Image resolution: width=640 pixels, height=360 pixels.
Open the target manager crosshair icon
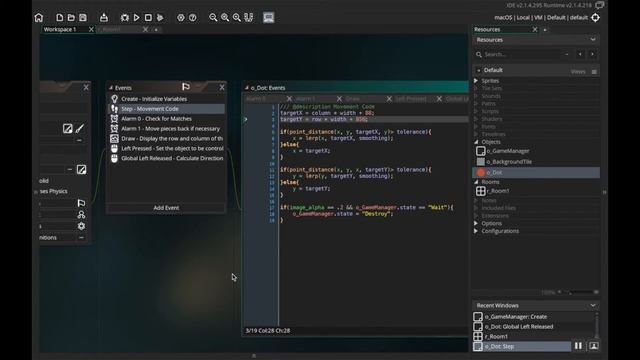(596, 18)
